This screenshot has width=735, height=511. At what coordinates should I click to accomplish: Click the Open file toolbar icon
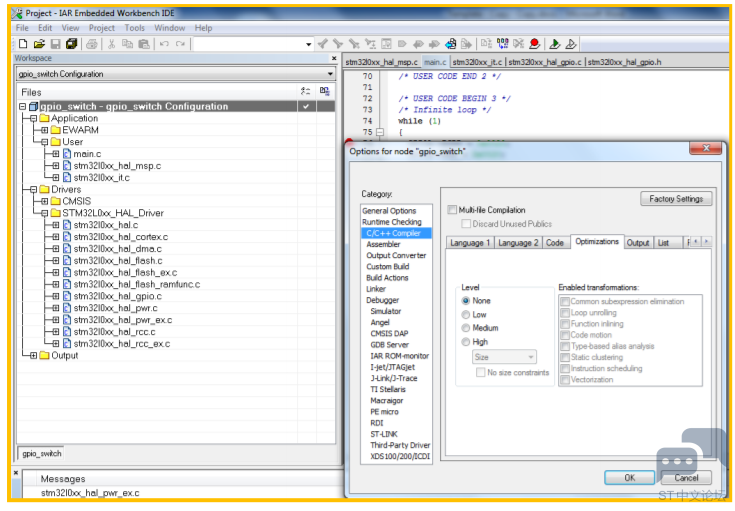click(x=39, y=44)
